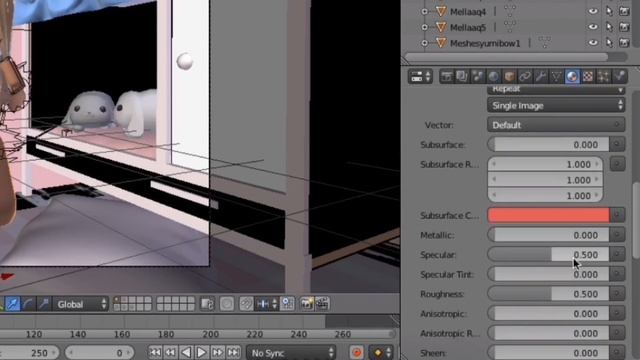Click the Sheen 0.000 slider
The height and width of the screenshot is (360, 640).
pos(548,353)
